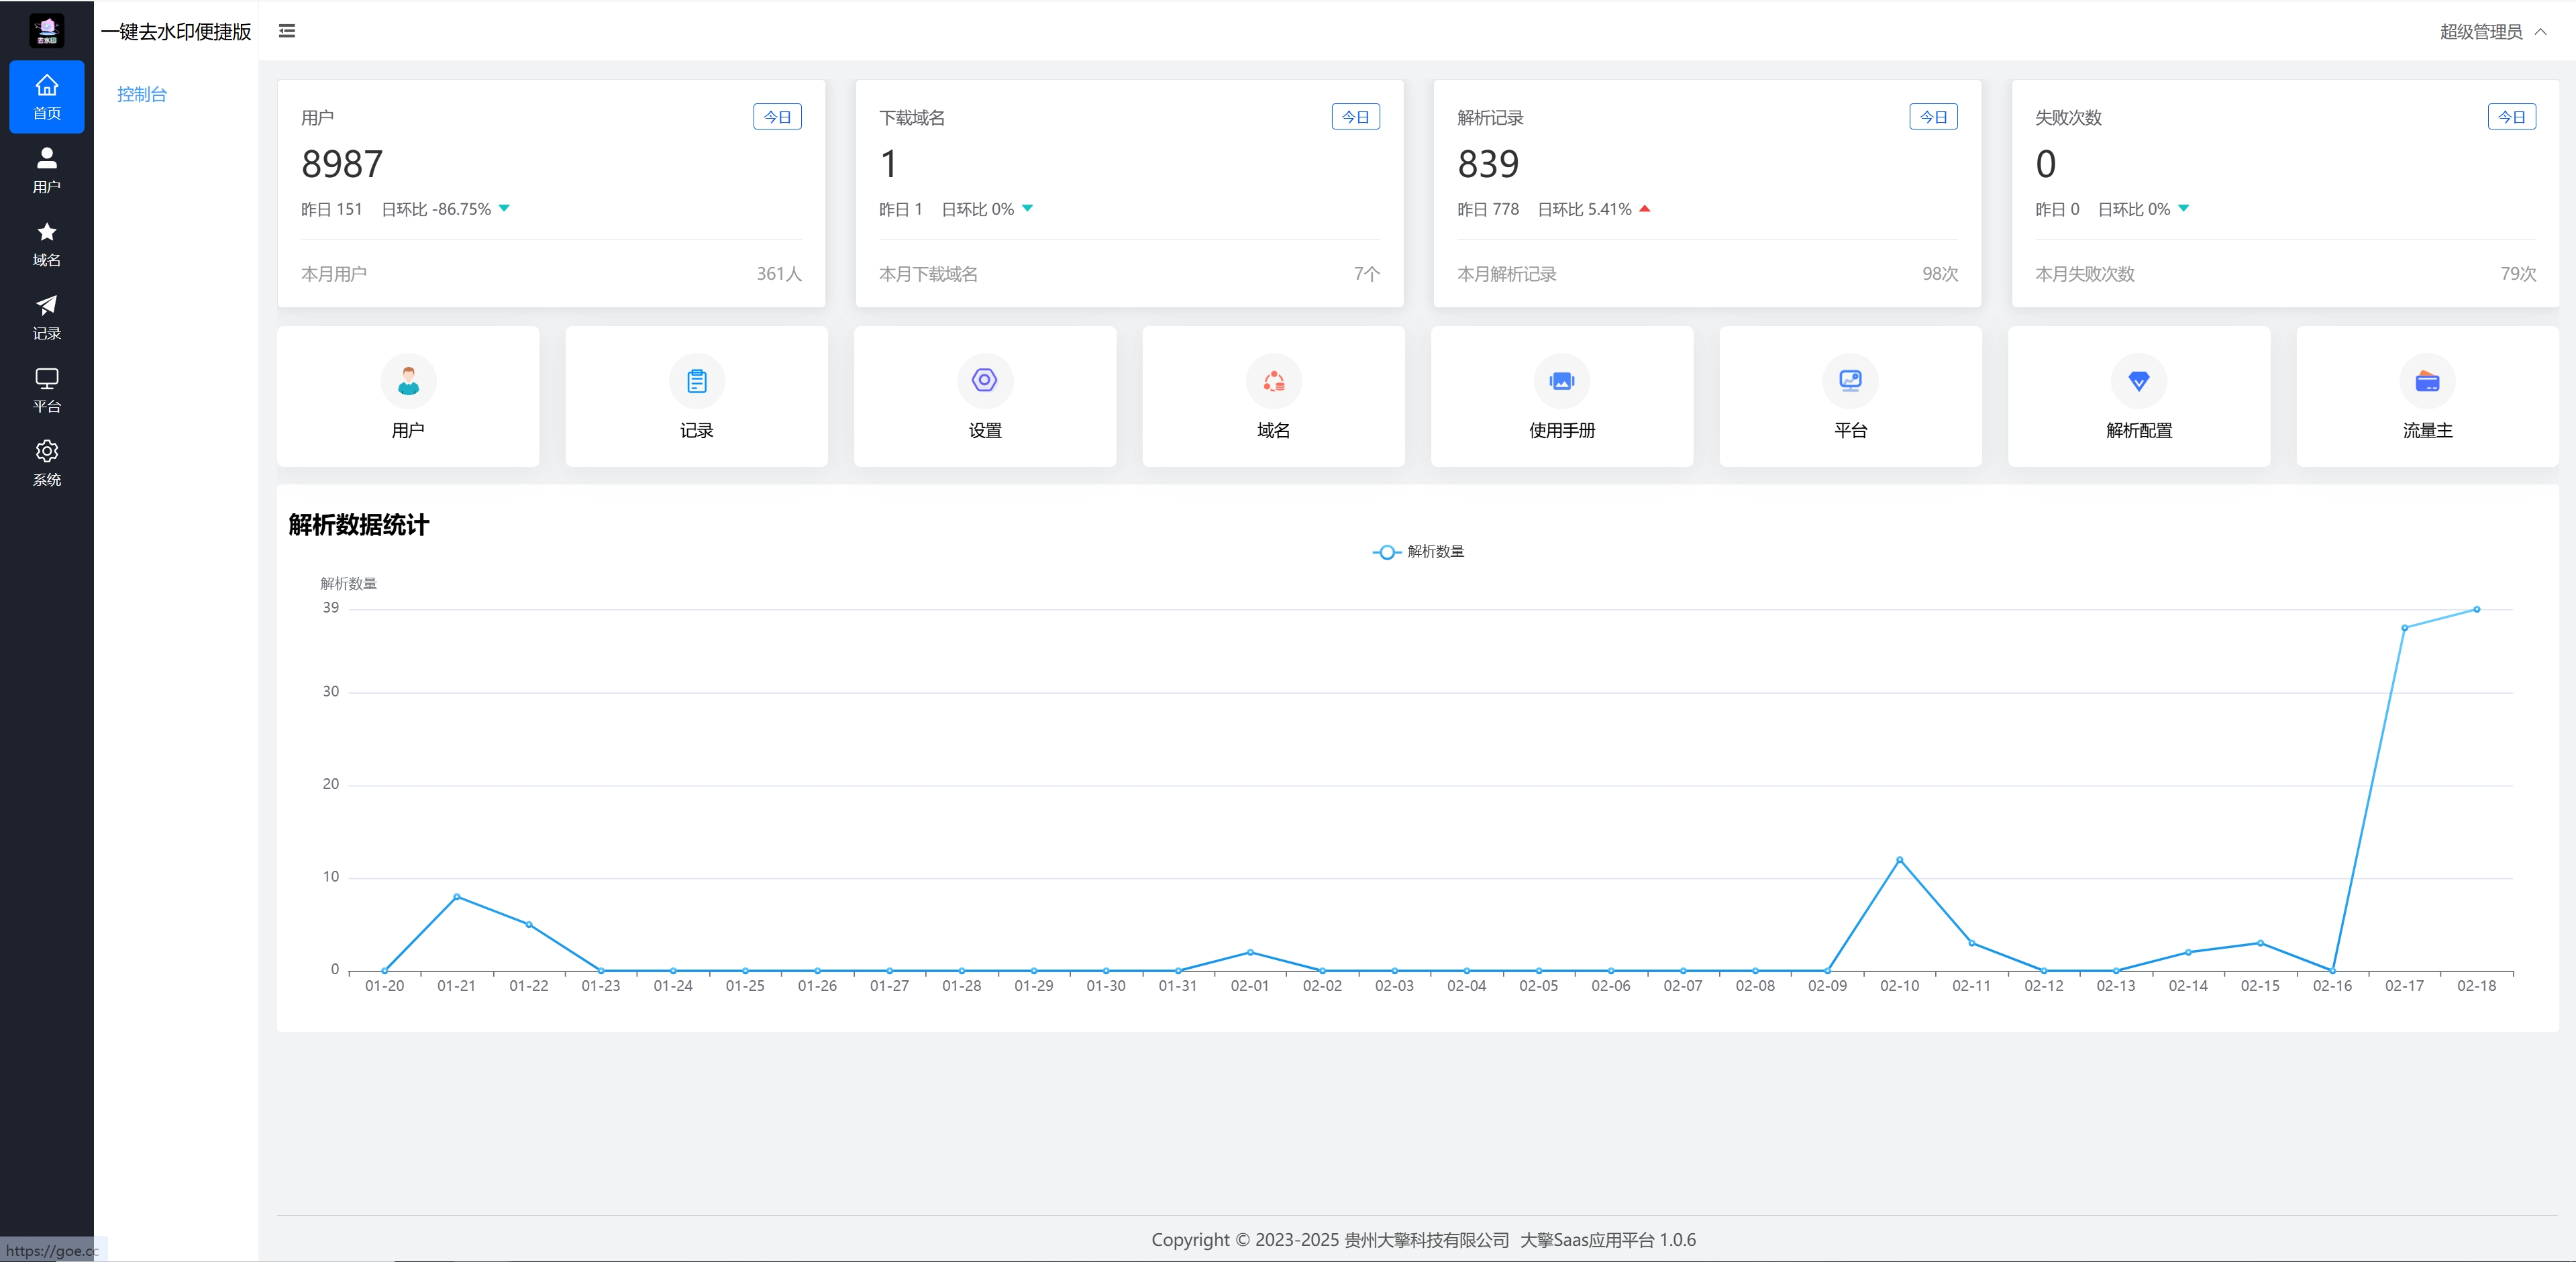Image resolution: width=2576 pixels, height=1262 pixels.
Task: Click the 本月失败次数 label
Action: [x=2085, y=274]
